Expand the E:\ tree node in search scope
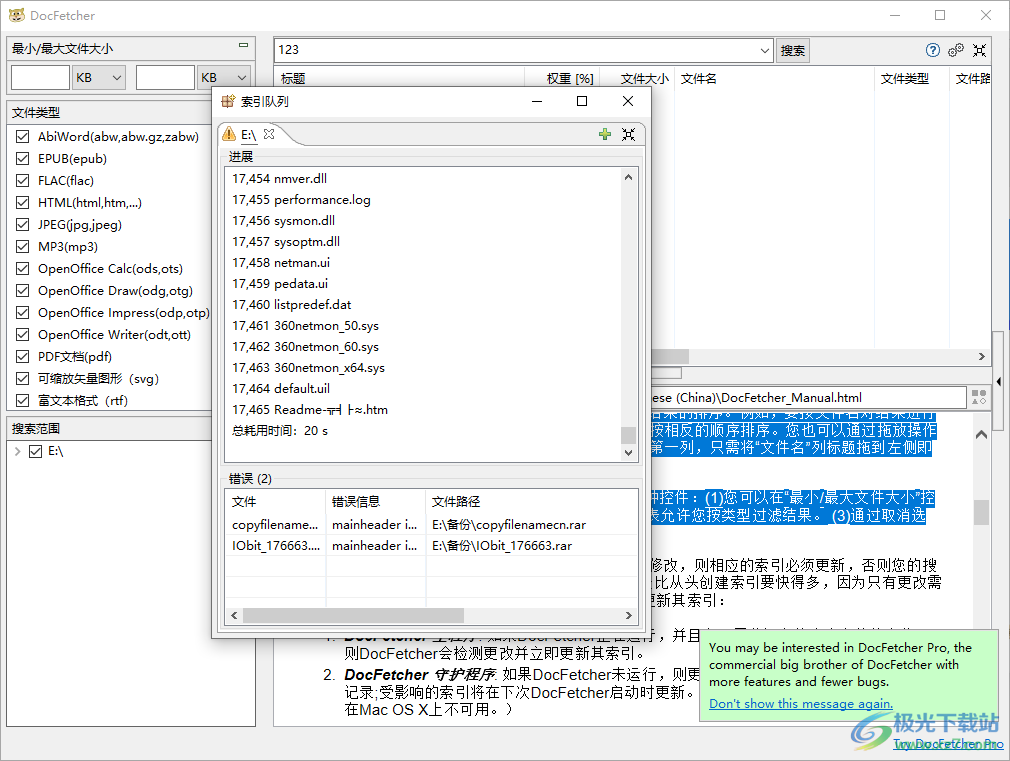Screen dimensions: 1010x761 point(17,451)
